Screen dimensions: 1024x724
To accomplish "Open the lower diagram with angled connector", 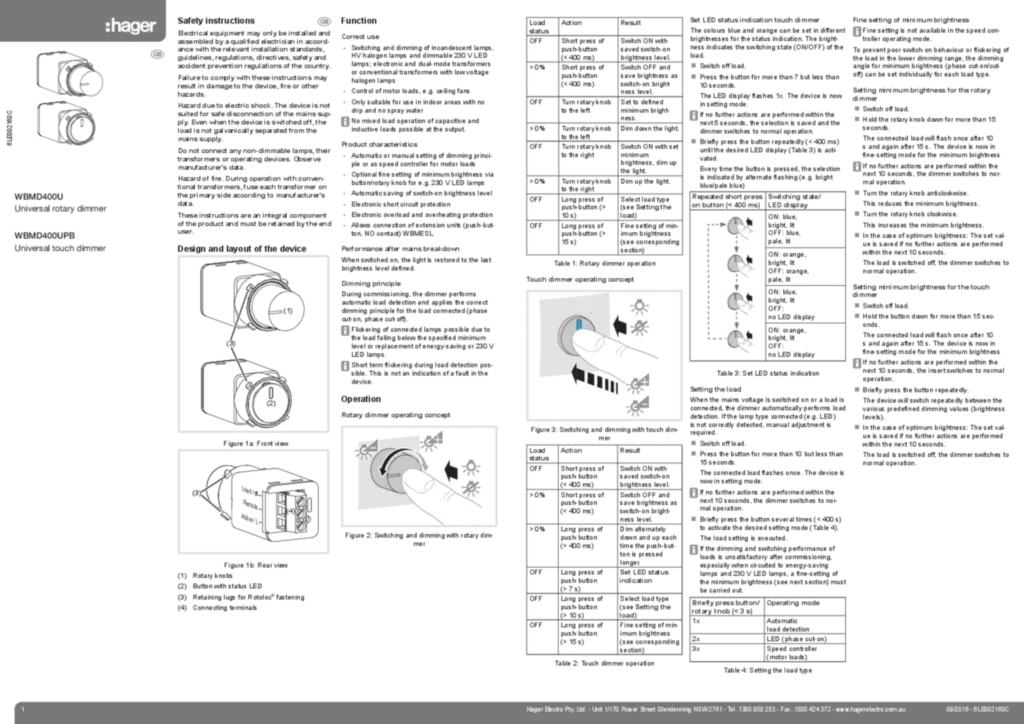I will [x=249, y=499].
